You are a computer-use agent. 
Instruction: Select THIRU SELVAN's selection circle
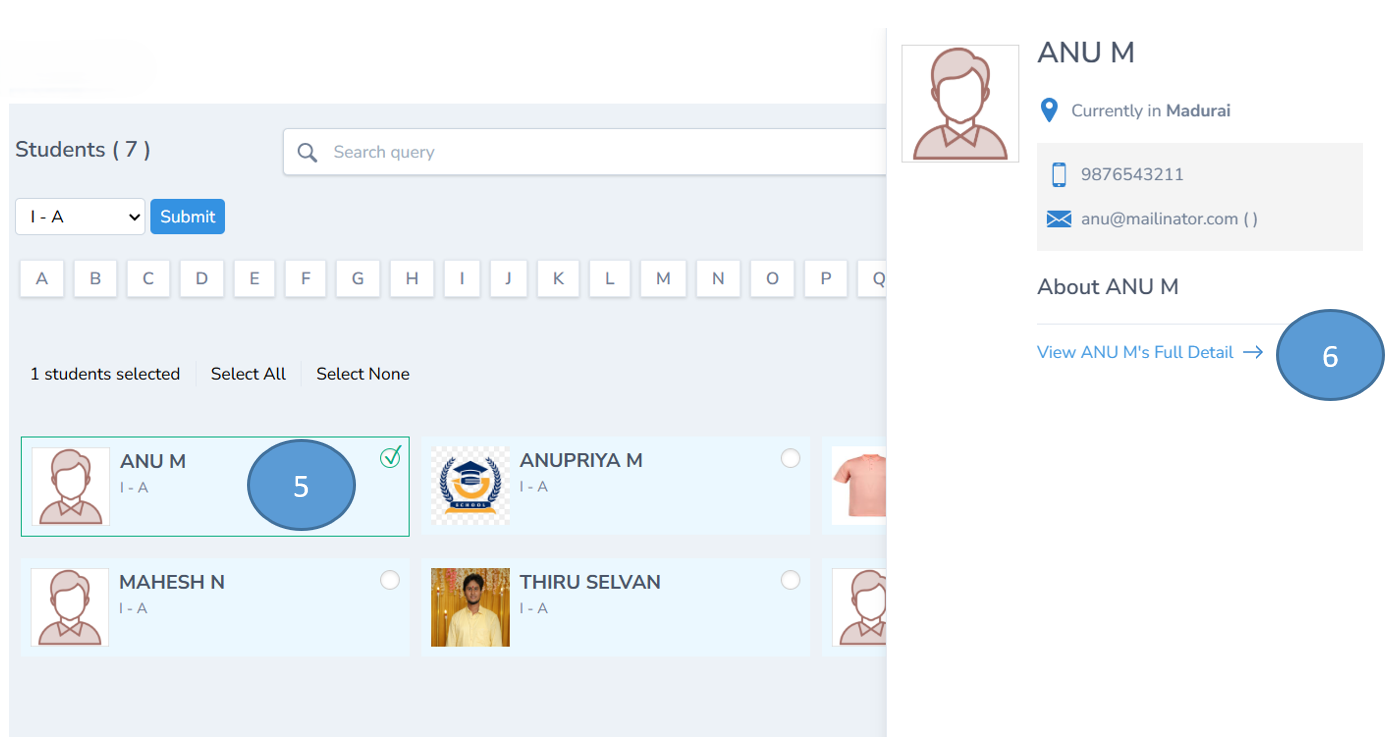(x=791, y=580)
